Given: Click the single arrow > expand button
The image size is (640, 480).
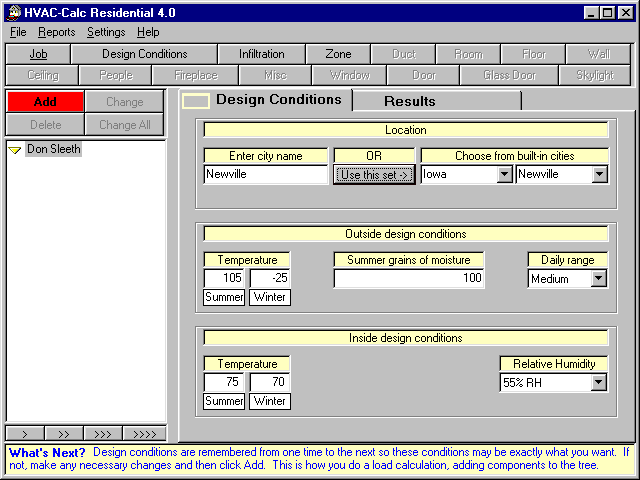Looking at the screenshot, I should pyautogui.click(x=25, y=433).
